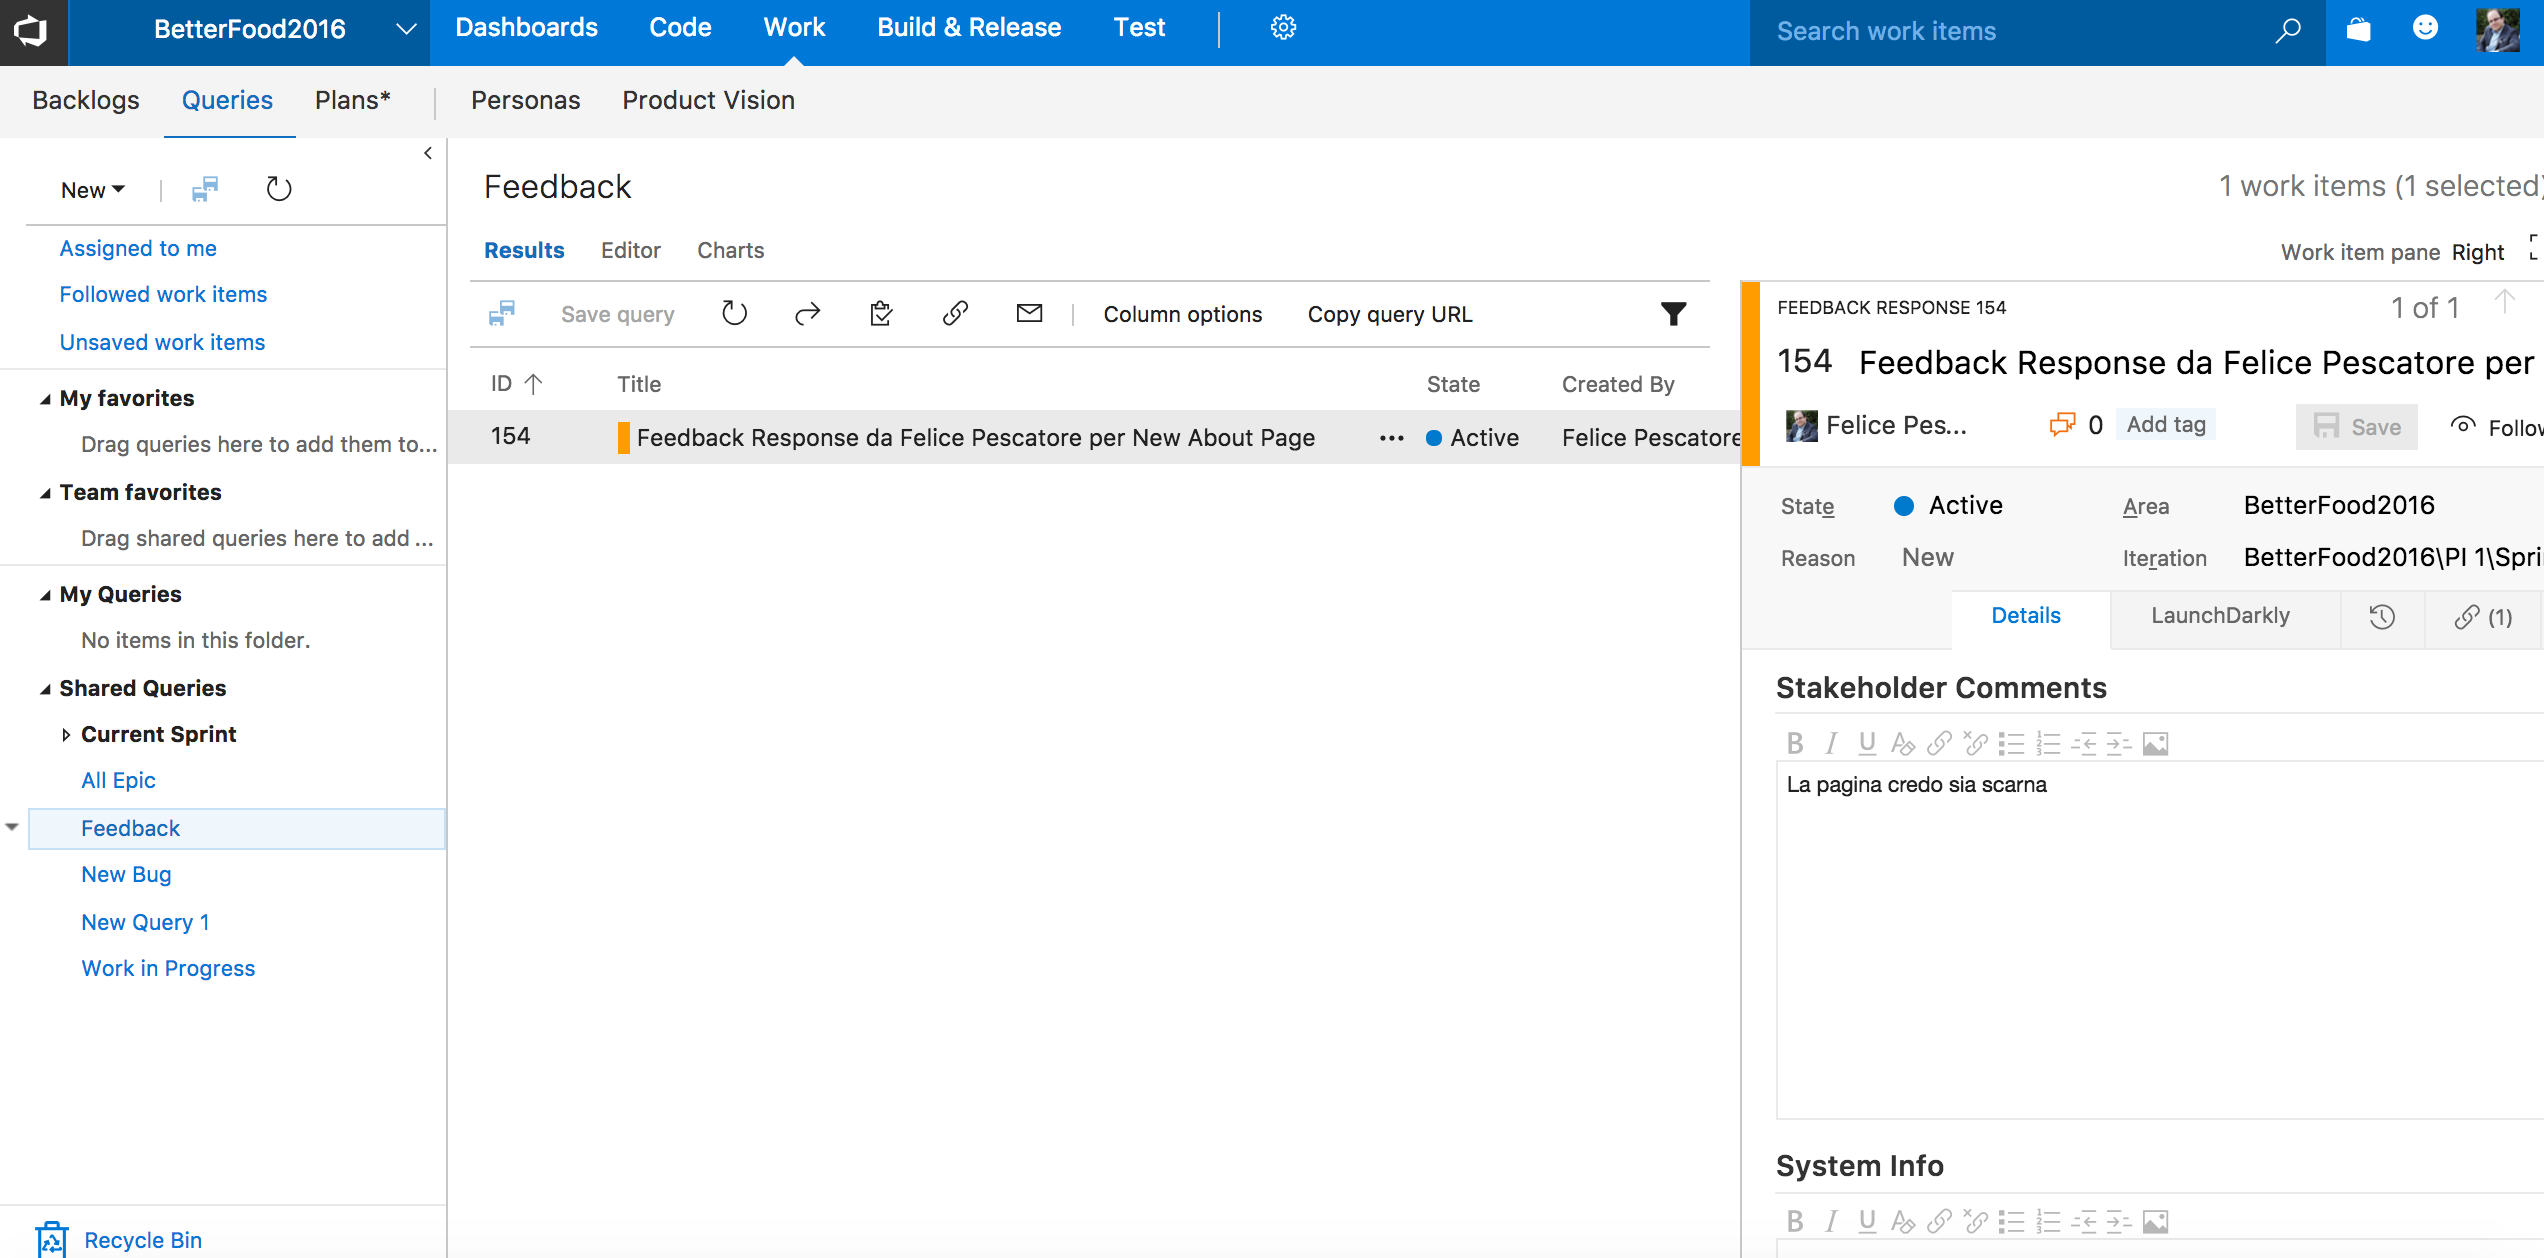This screenshot has width=2544, height=1258.
Task: Change Work item pane position from Right
Action: 2478,252
